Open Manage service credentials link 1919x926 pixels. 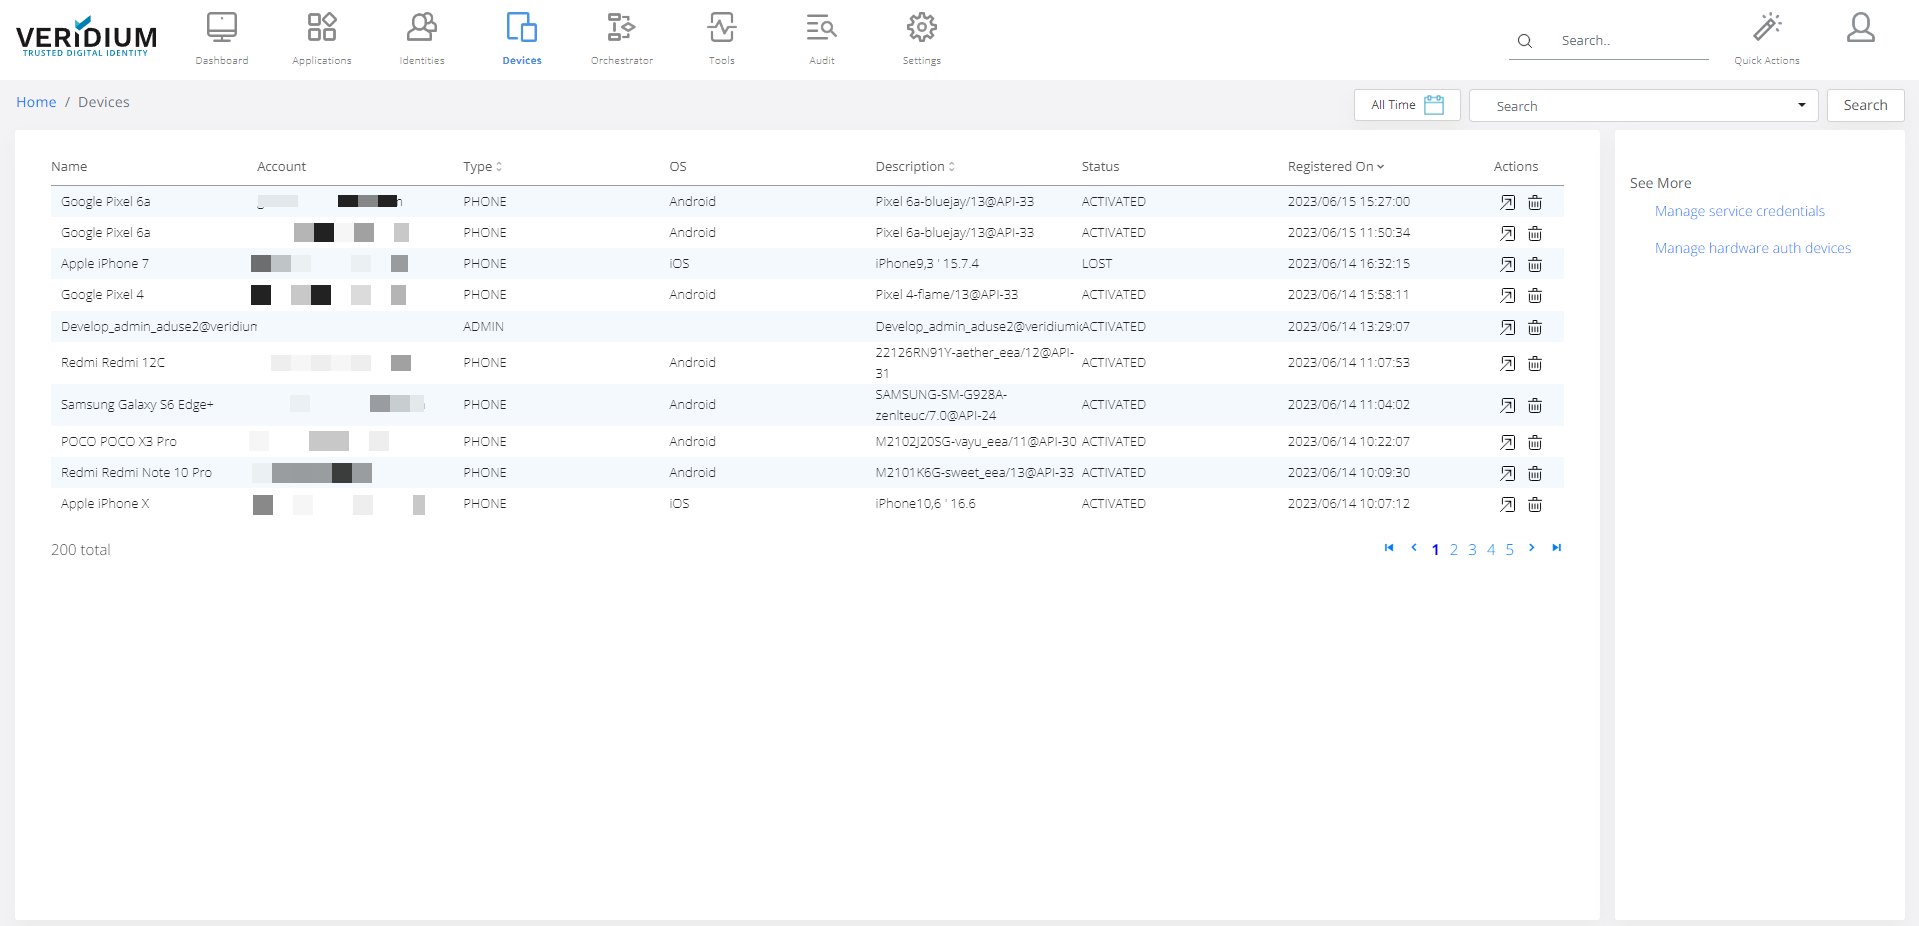coord(1739,211)
